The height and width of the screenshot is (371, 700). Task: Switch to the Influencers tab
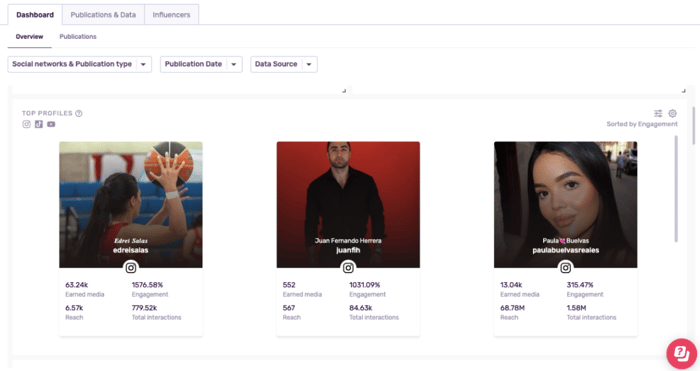coord(171,15)
